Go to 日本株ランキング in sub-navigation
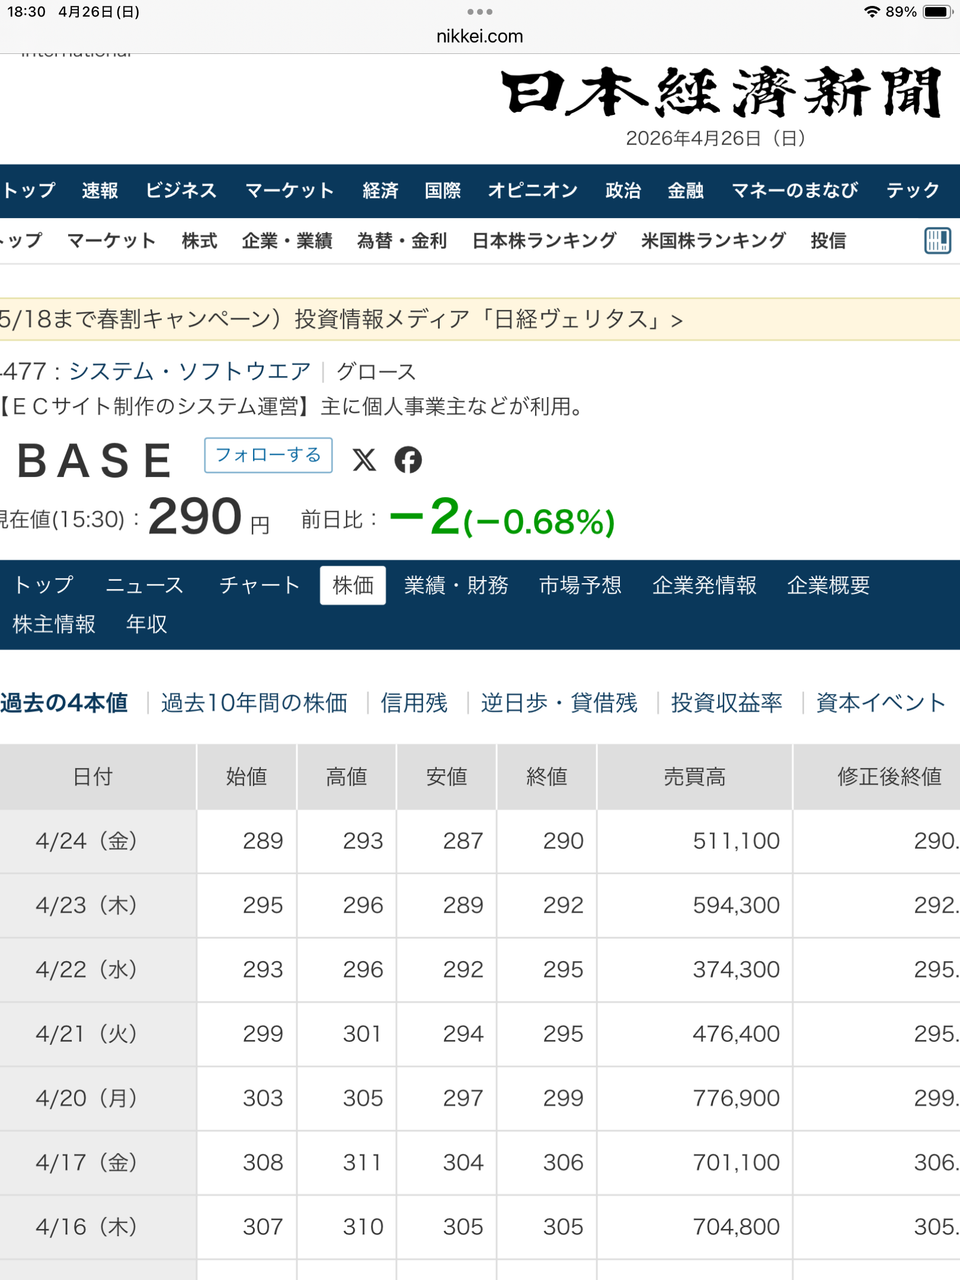 coord(544,241)
